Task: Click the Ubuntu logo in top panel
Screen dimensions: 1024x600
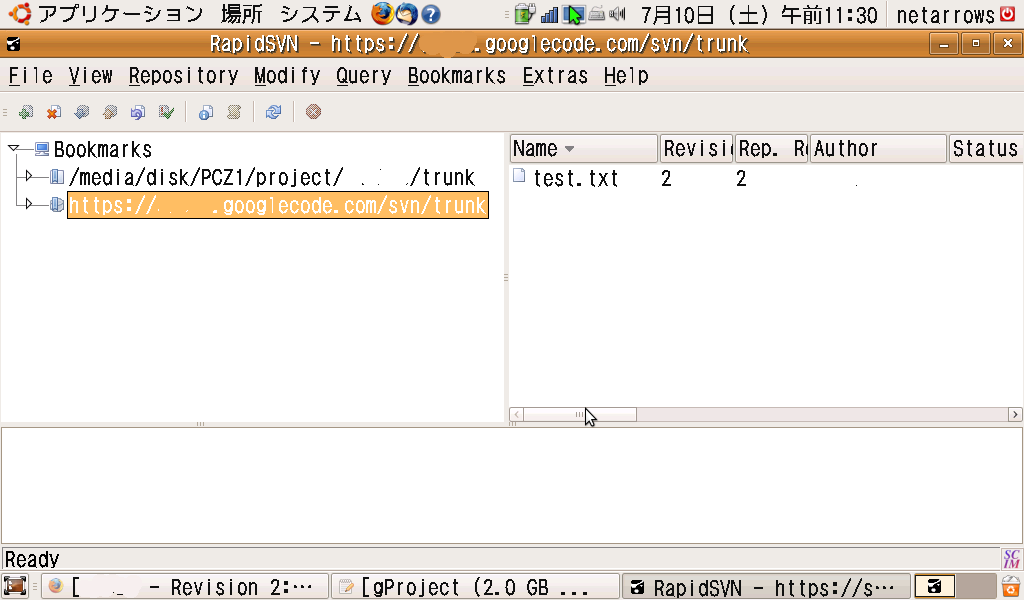Action: [x=20, y=14]
